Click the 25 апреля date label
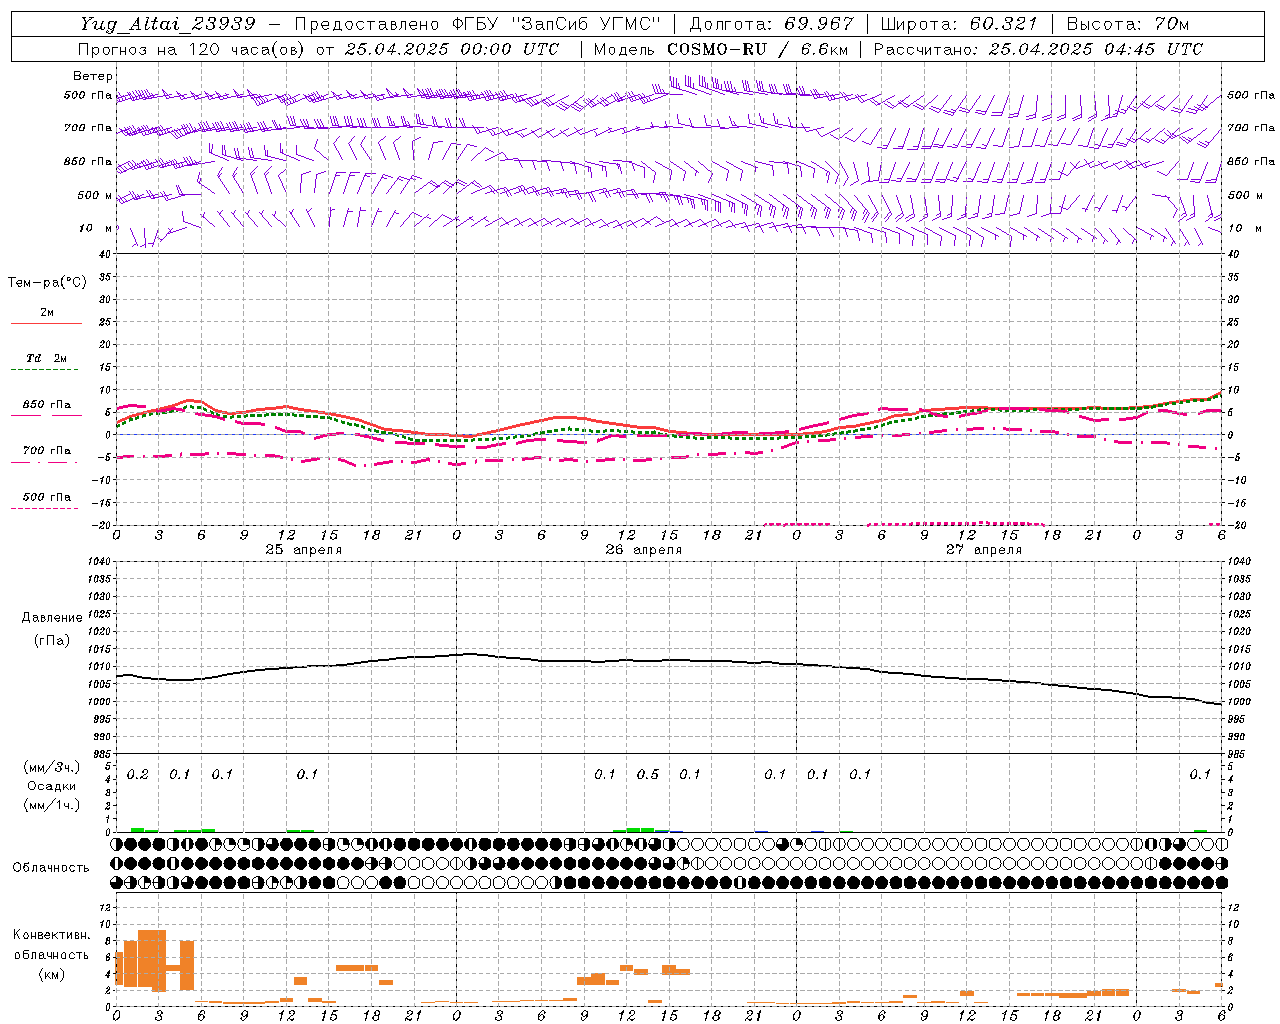Viewport: 1280px width, 1024px height. pos(304,550)
